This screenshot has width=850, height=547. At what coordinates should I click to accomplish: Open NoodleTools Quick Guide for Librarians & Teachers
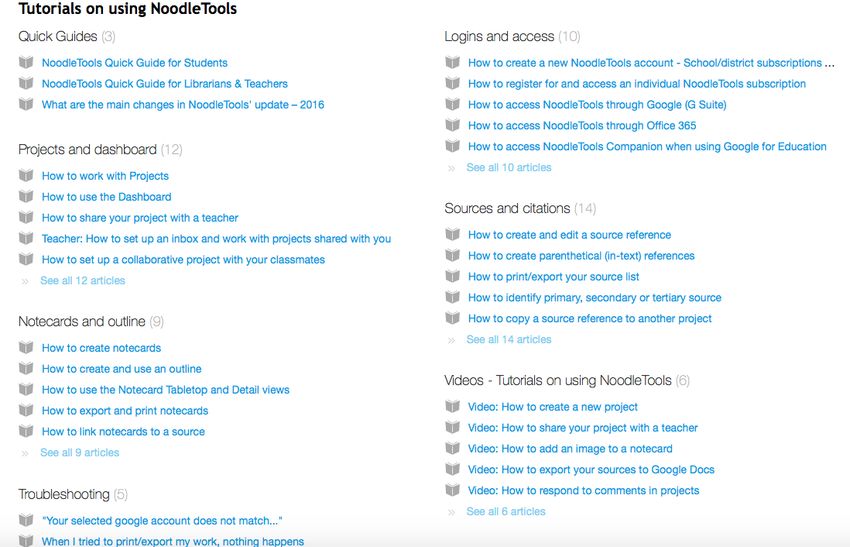[x=165, y=83]
